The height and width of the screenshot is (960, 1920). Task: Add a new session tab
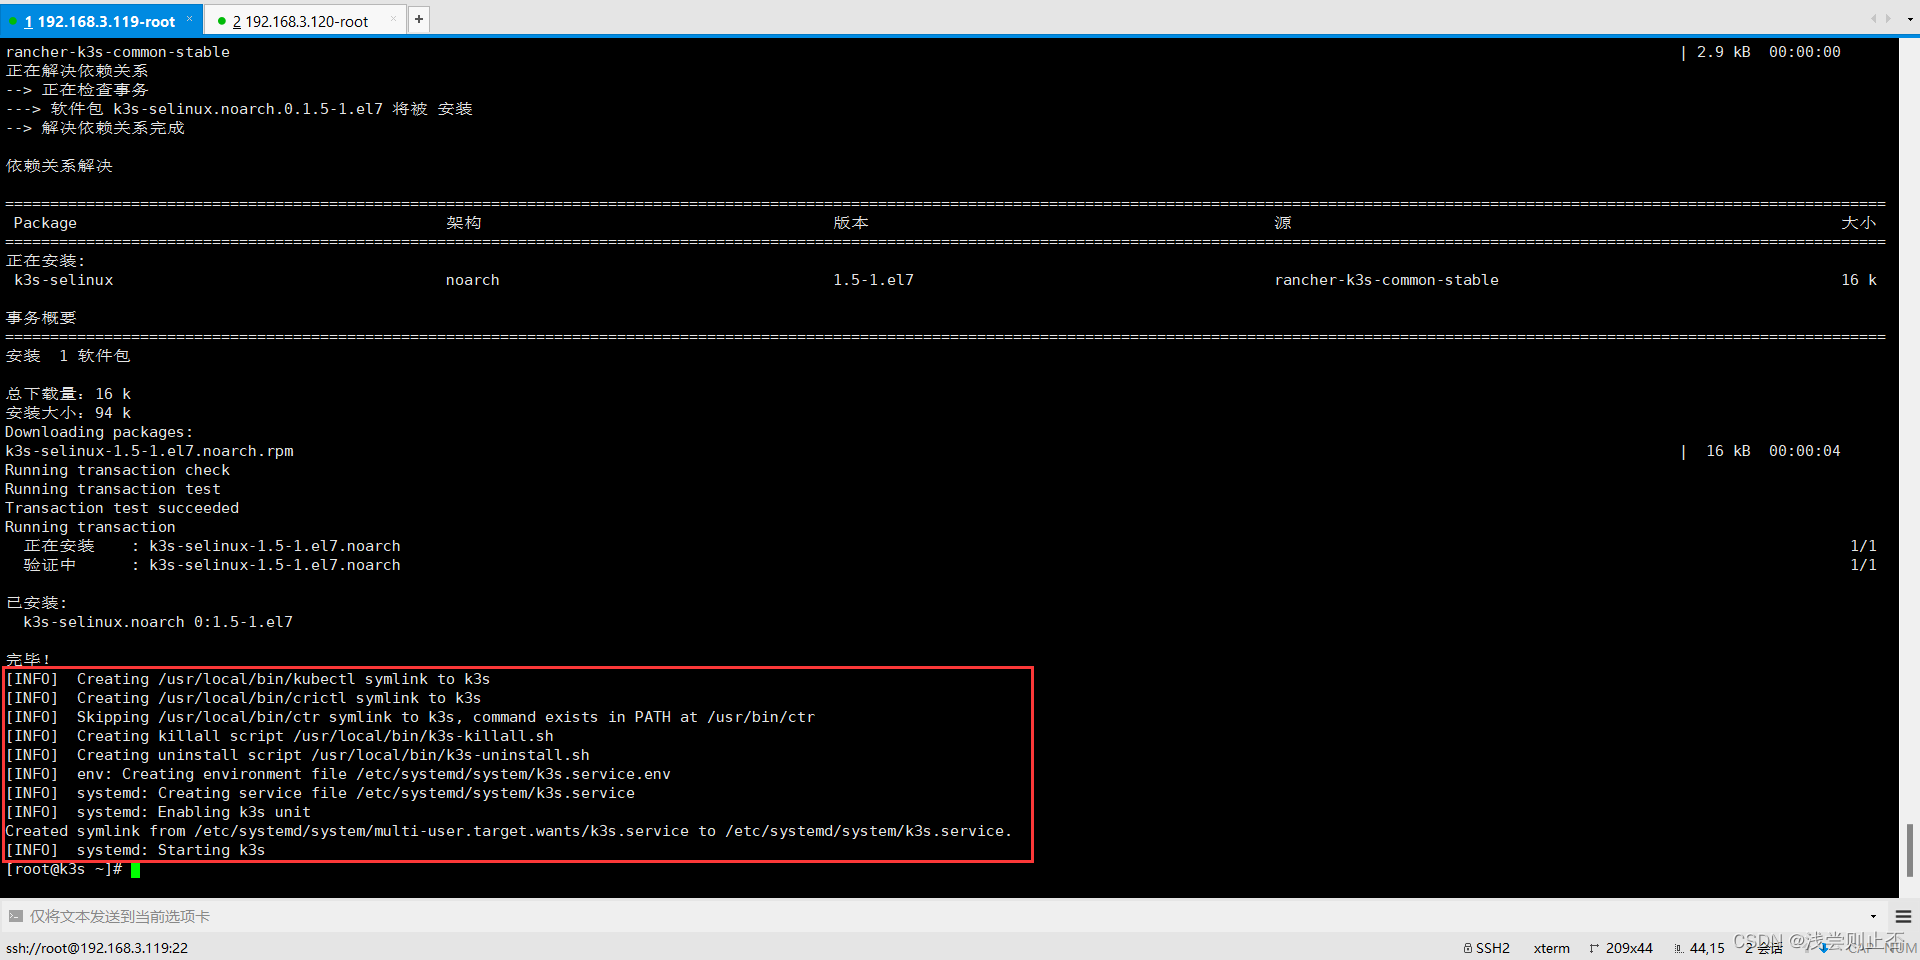[419, 18]
